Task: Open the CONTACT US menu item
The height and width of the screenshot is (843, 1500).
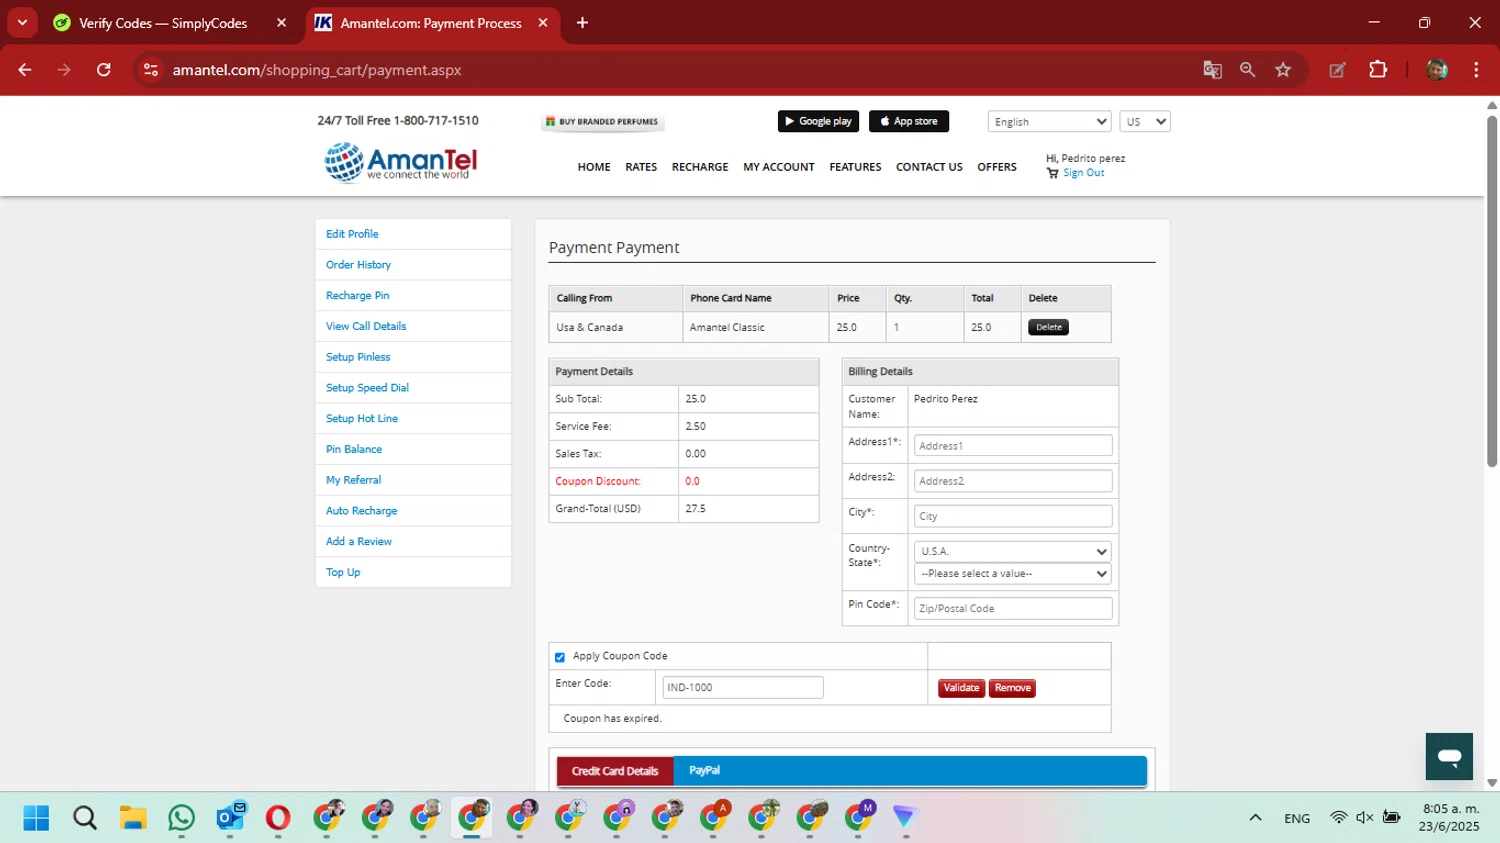Action: pos(929,167)
